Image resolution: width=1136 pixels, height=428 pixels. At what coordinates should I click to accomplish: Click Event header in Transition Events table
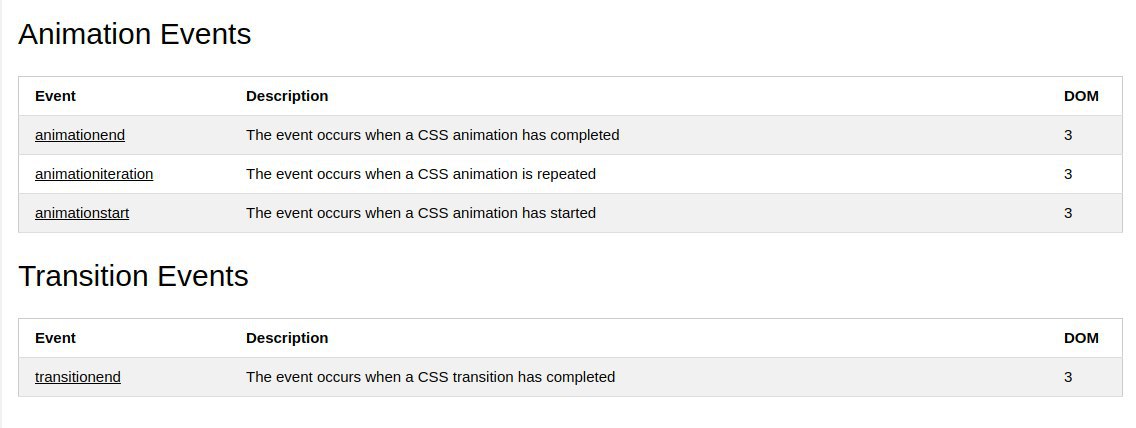(x=55, y=338)
